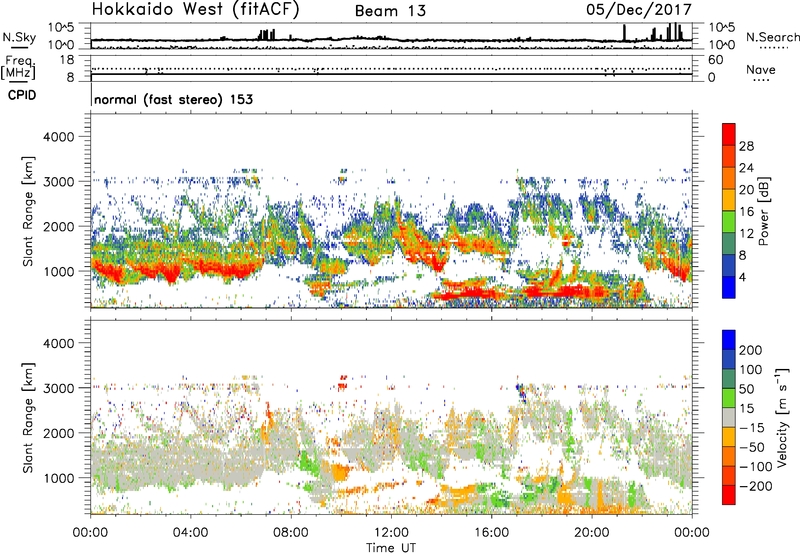Click the power panel "Slant Range [km]" label
Viewport: 800px width, 554px height.
pos(28,211)
